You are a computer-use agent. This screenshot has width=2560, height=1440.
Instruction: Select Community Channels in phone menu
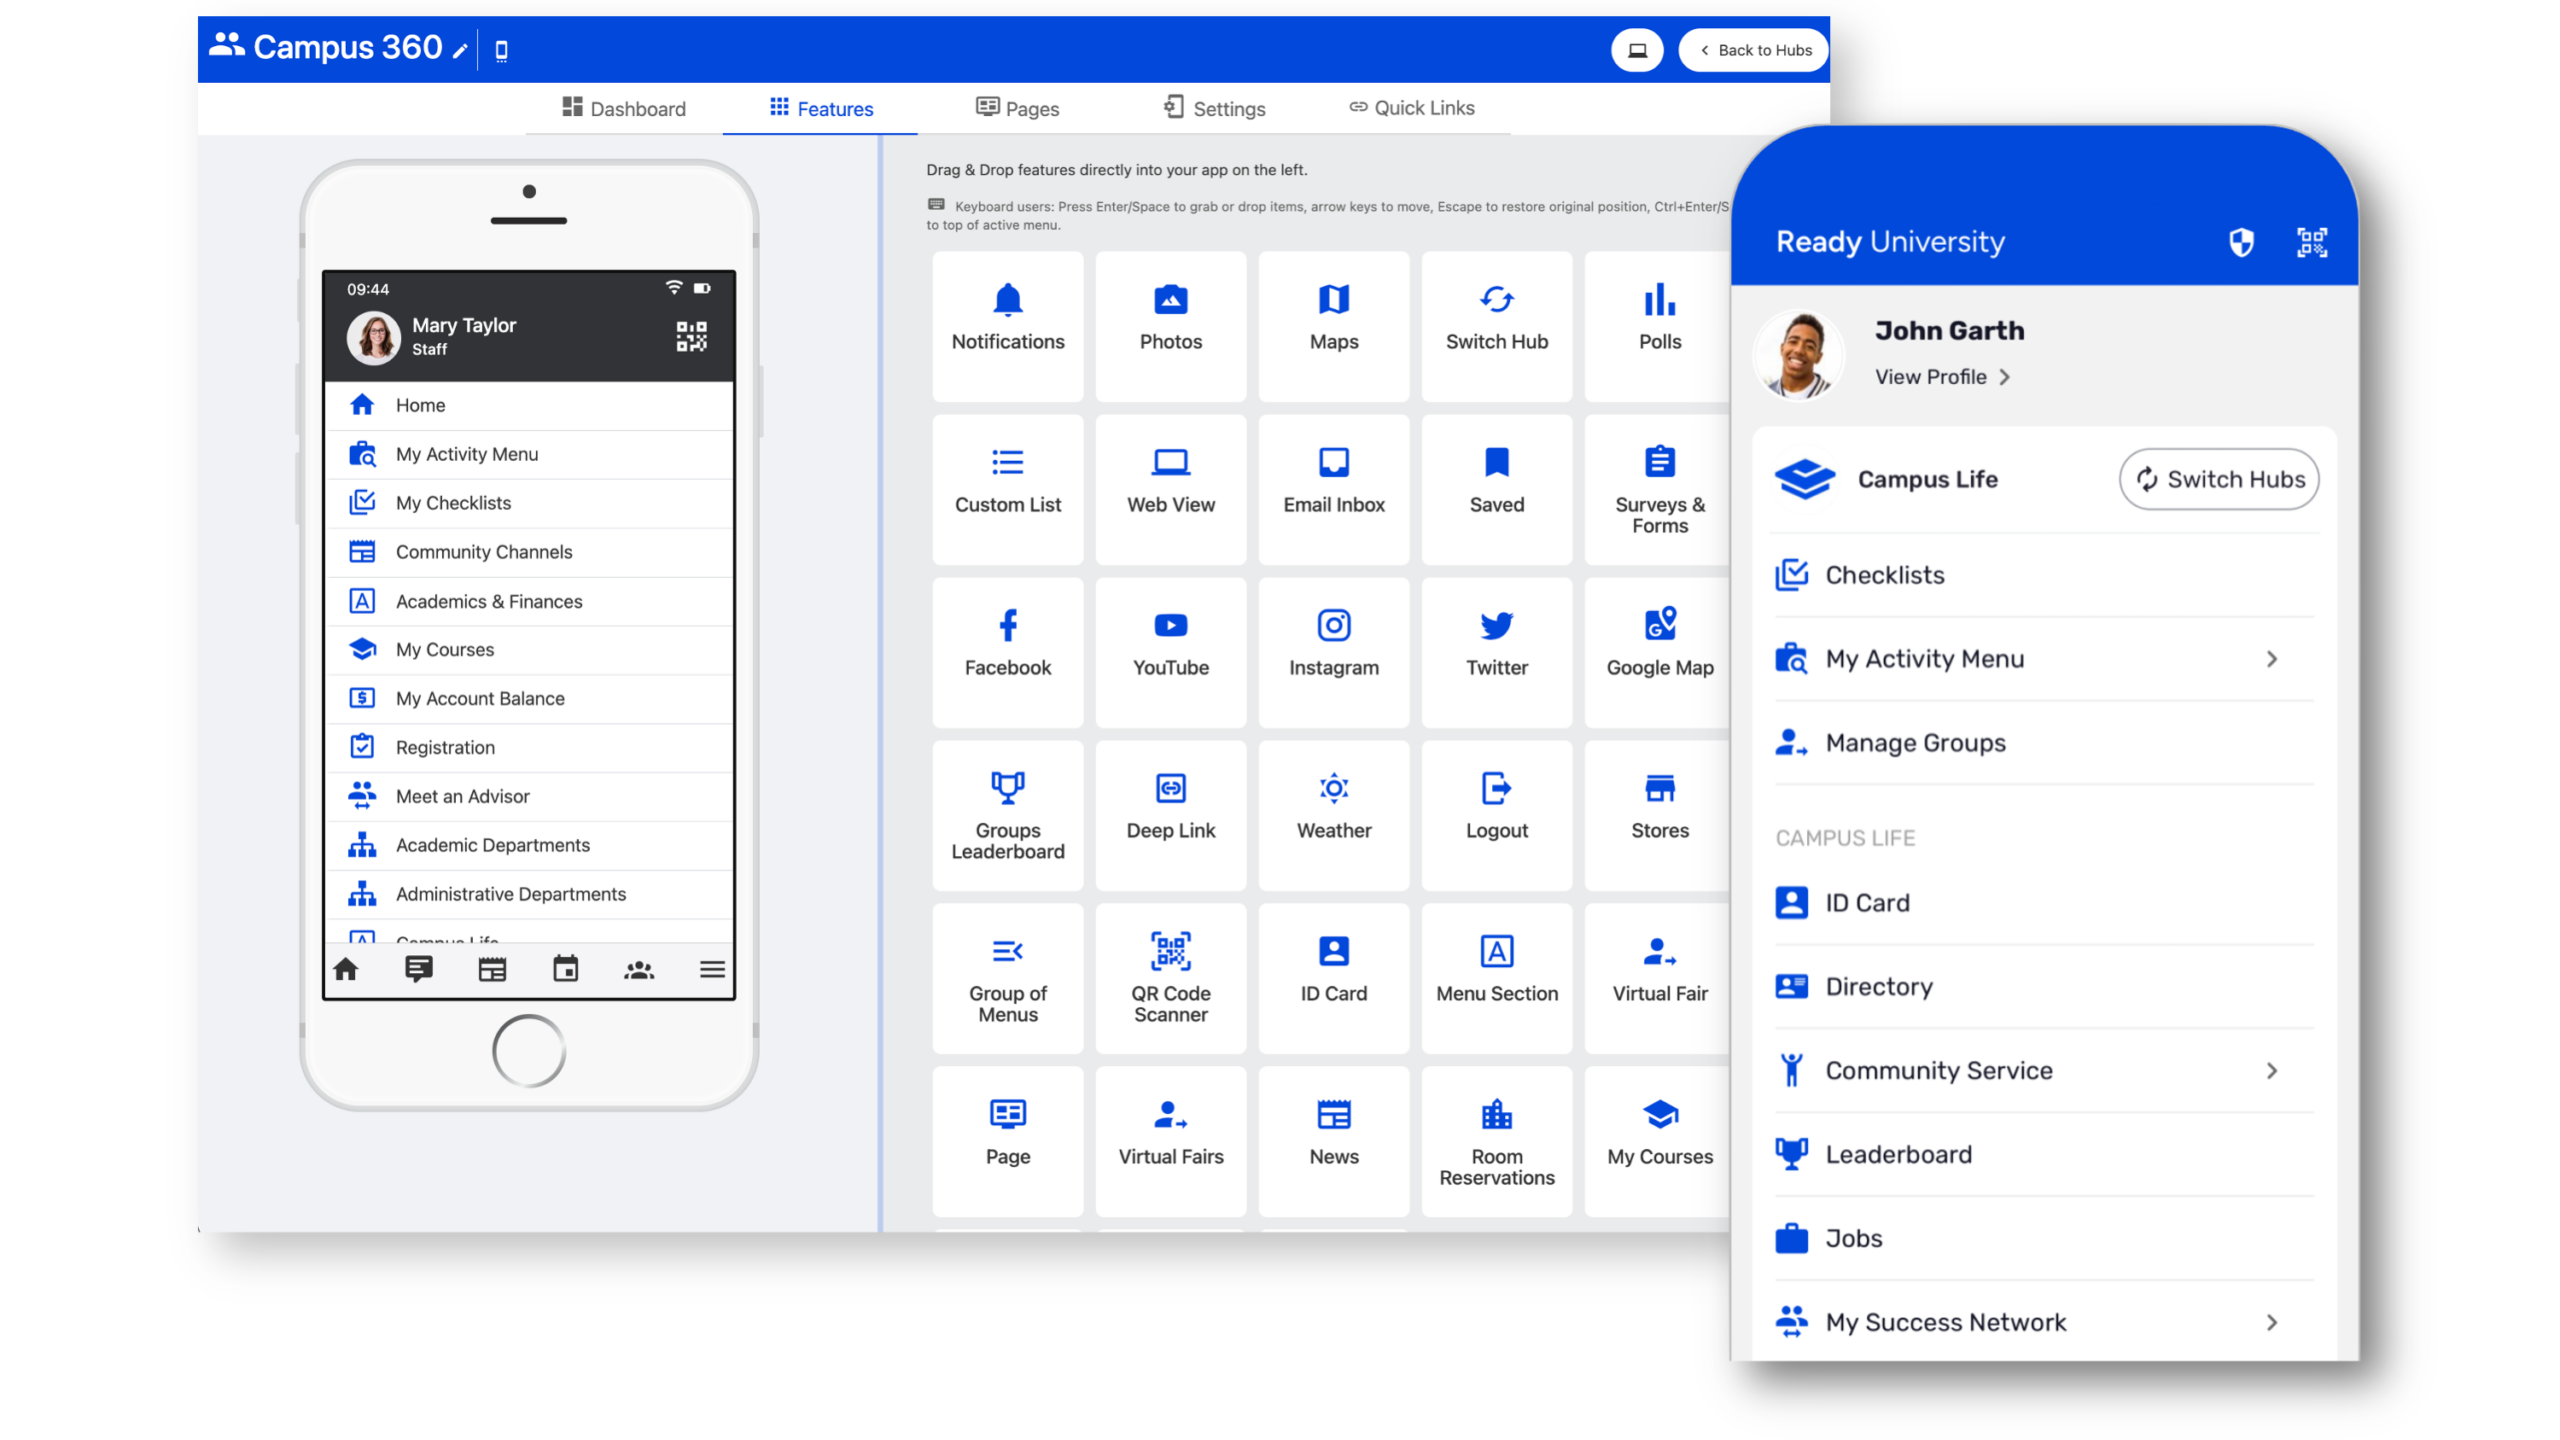pos(530,552)
